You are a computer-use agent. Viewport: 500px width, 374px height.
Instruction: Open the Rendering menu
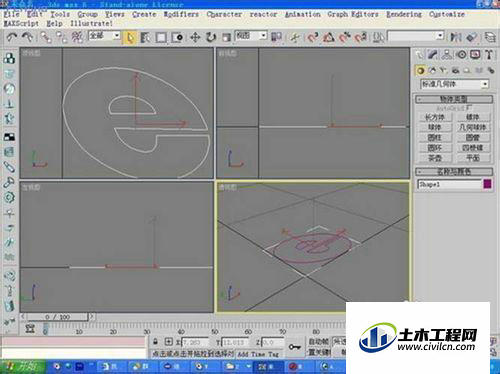404,14
